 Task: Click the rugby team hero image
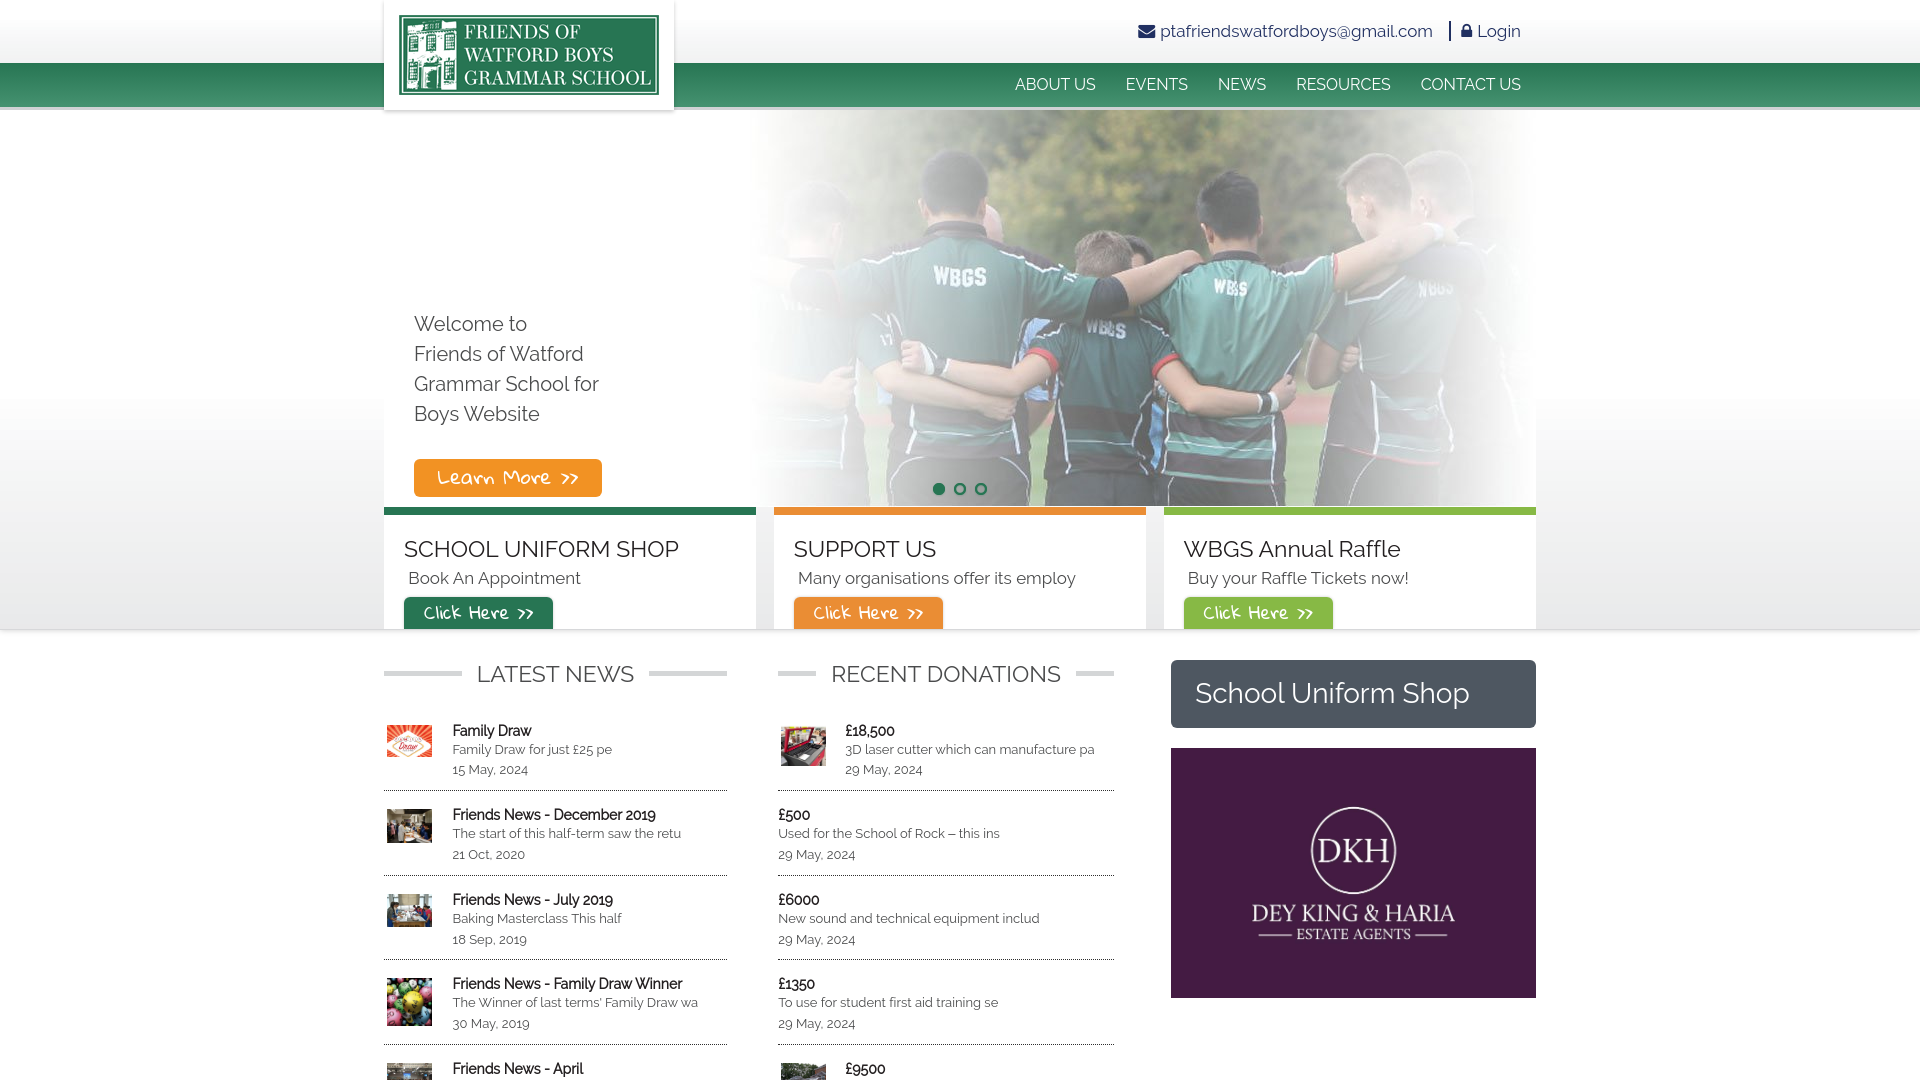1145,307
